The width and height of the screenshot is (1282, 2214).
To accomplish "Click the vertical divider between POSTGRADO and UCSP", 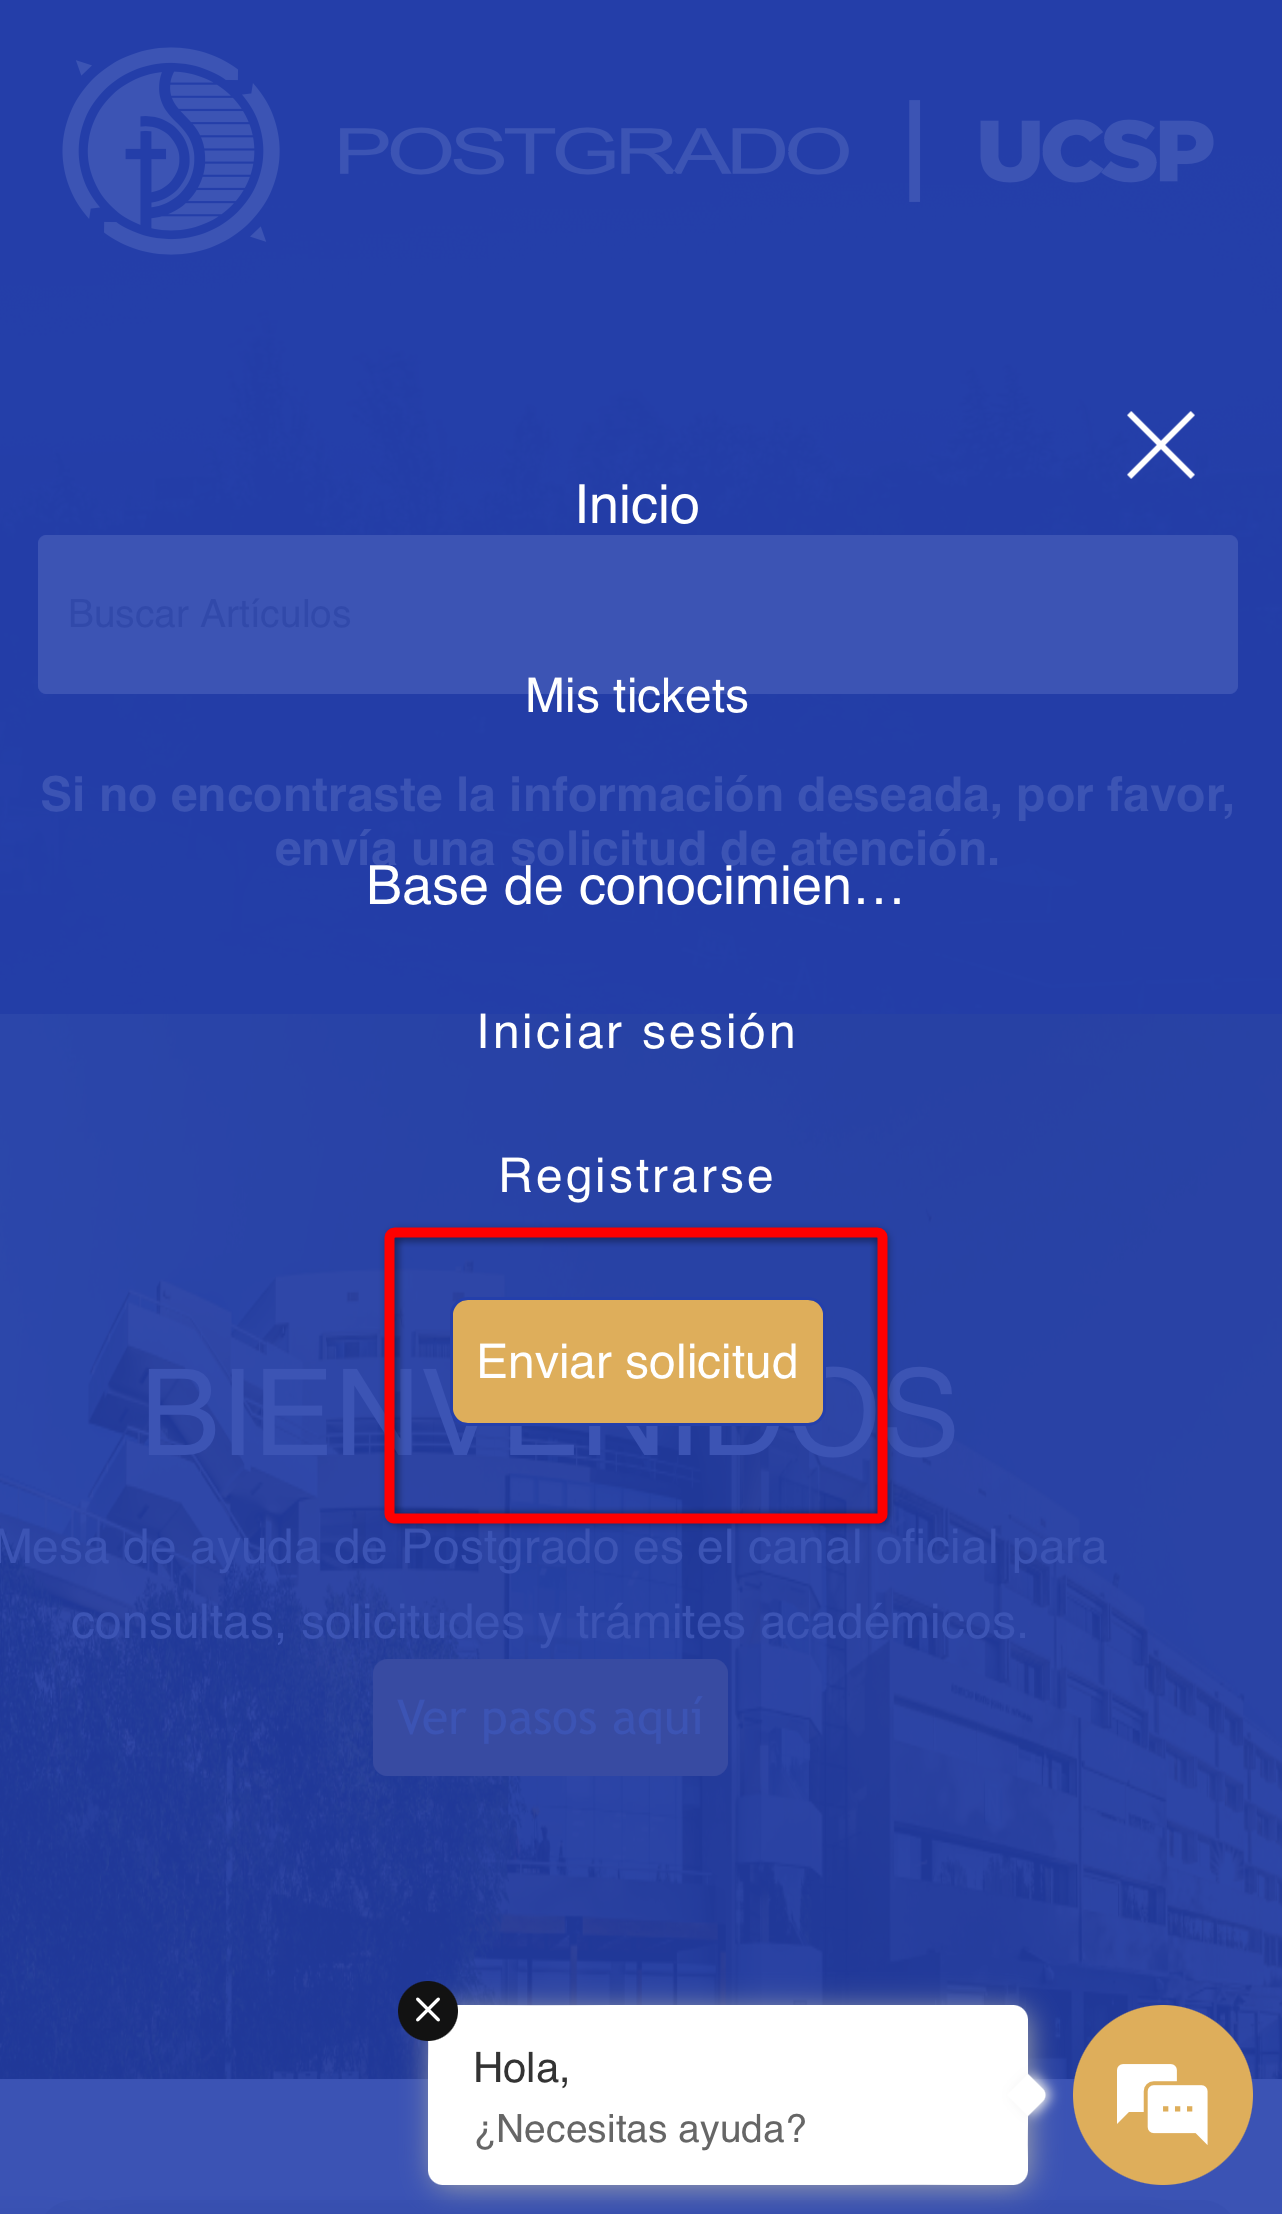I will (914, 151).
